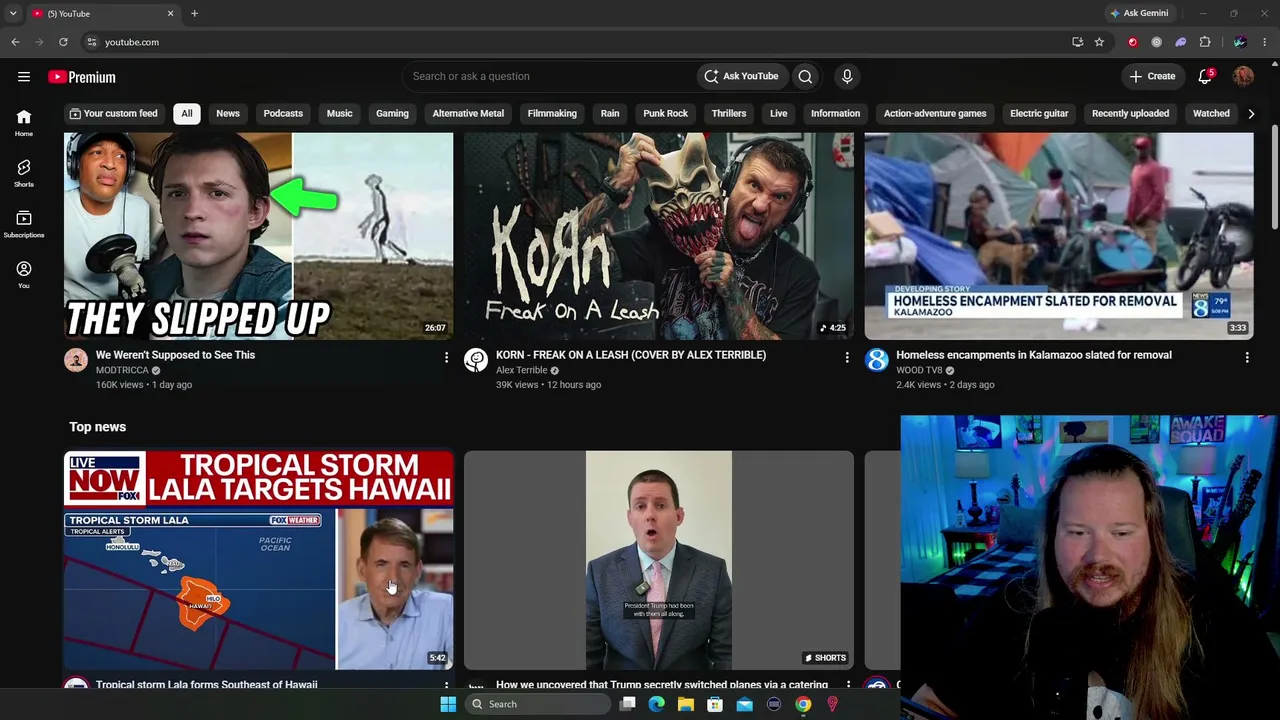Screen dimensions: 1280x720
Task: Open a new browser tab
Action: (194, 13)
